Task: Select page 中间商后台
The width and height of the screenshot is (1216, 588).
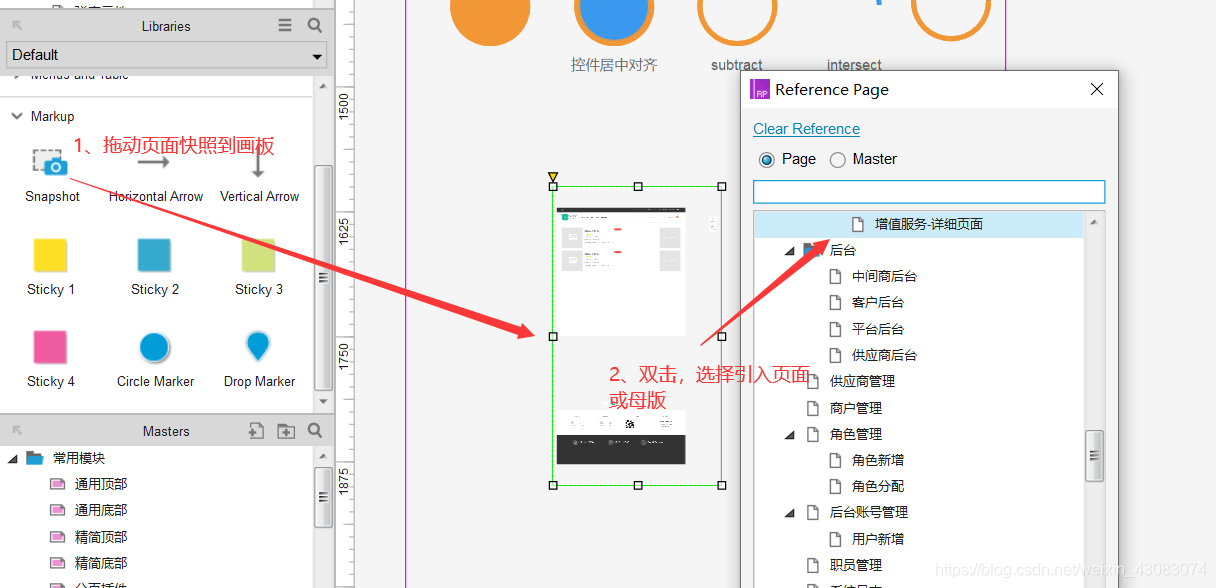Action: coord(884,277)
